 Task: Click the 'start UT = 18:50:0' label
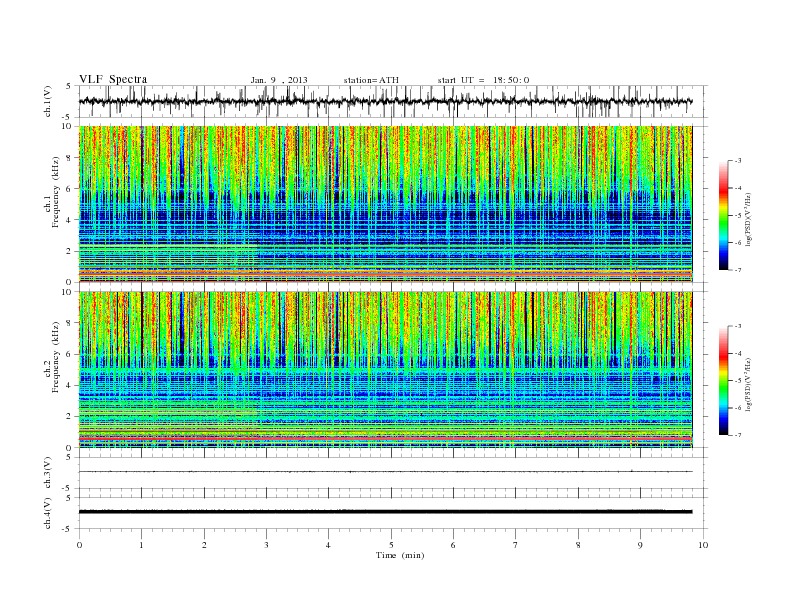(x=483, y=80)
